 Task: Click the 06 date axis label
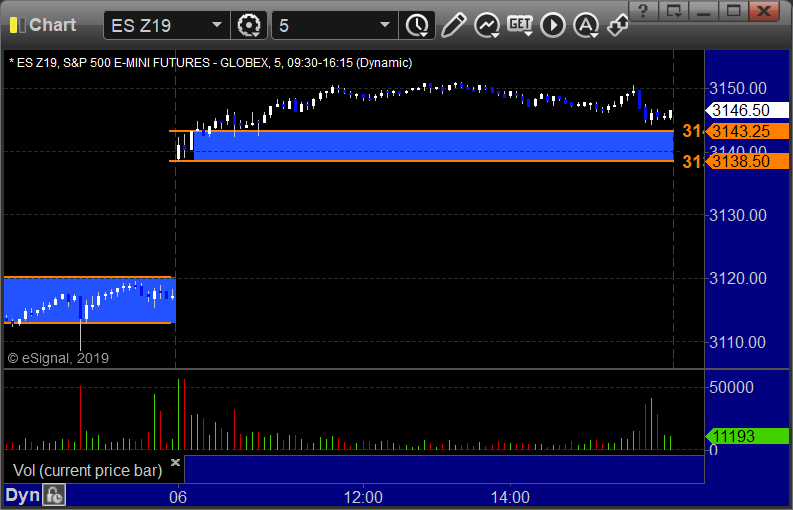tap(178, 497)
